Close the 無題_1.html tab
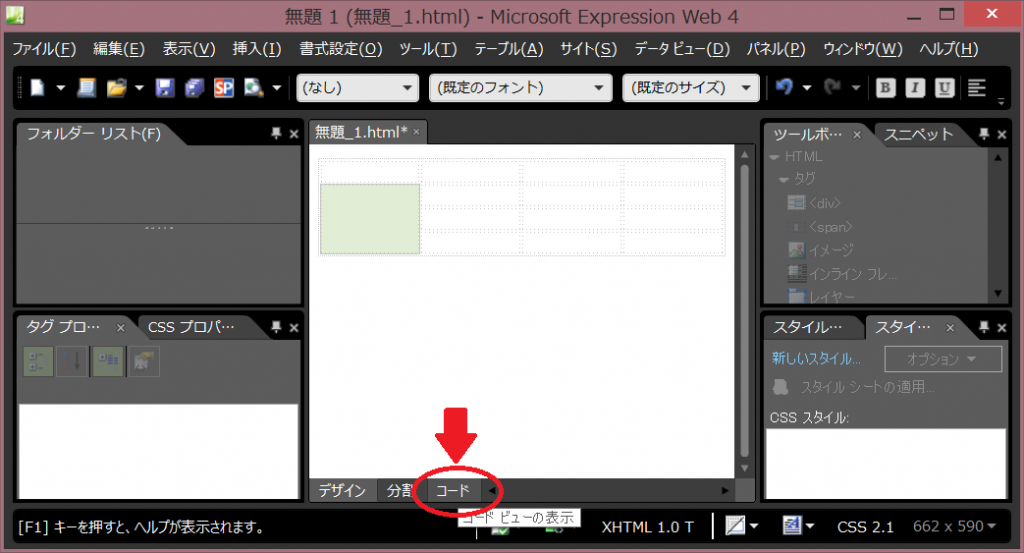 416,133
